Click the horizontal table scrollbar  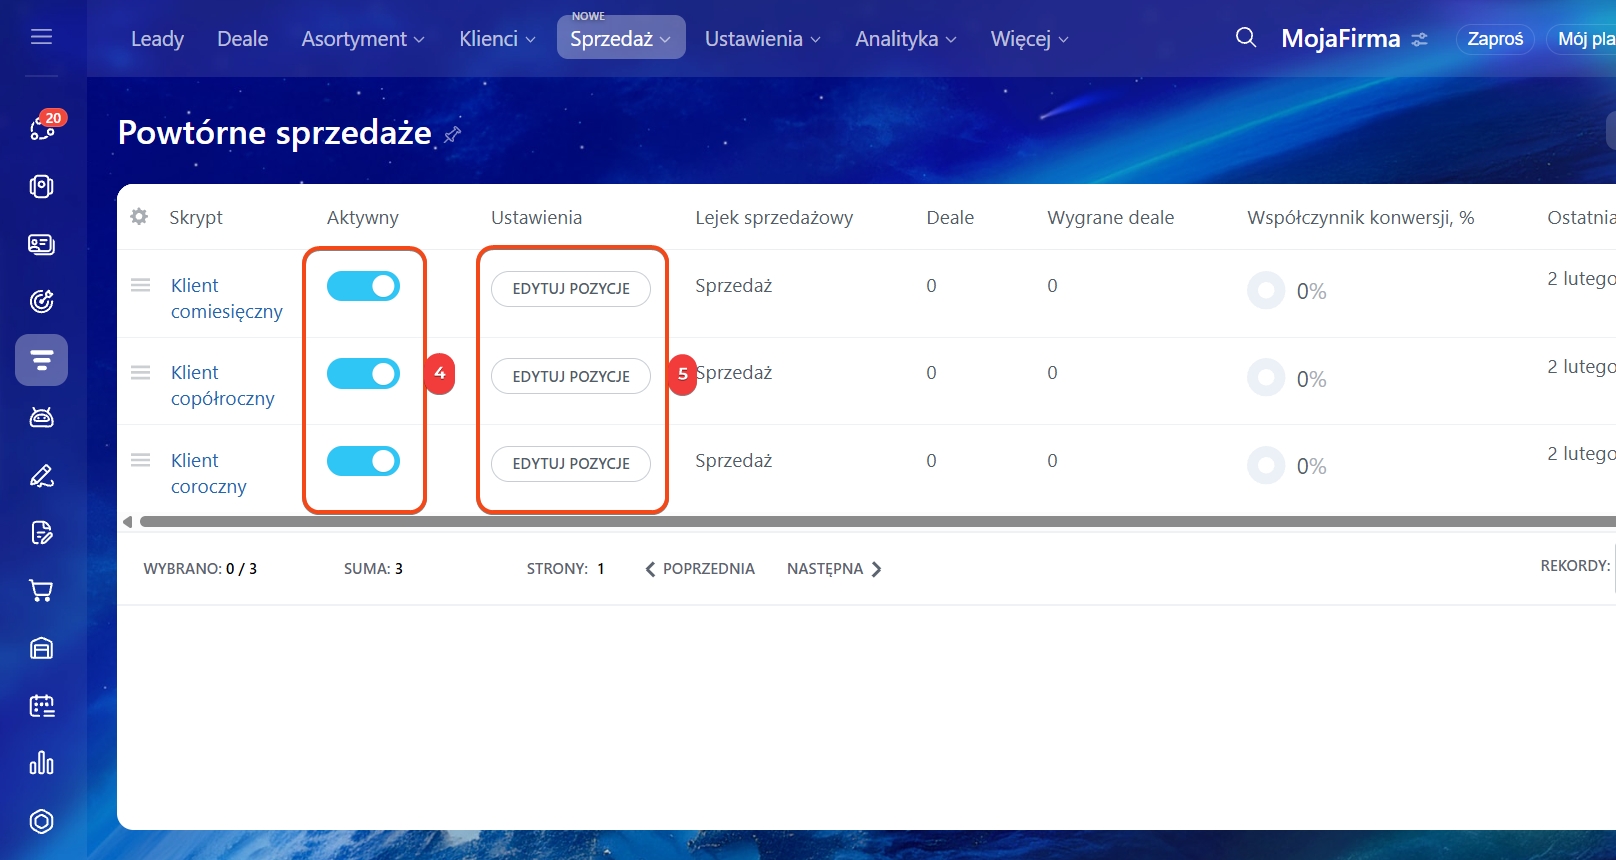(x=870, y=521)
